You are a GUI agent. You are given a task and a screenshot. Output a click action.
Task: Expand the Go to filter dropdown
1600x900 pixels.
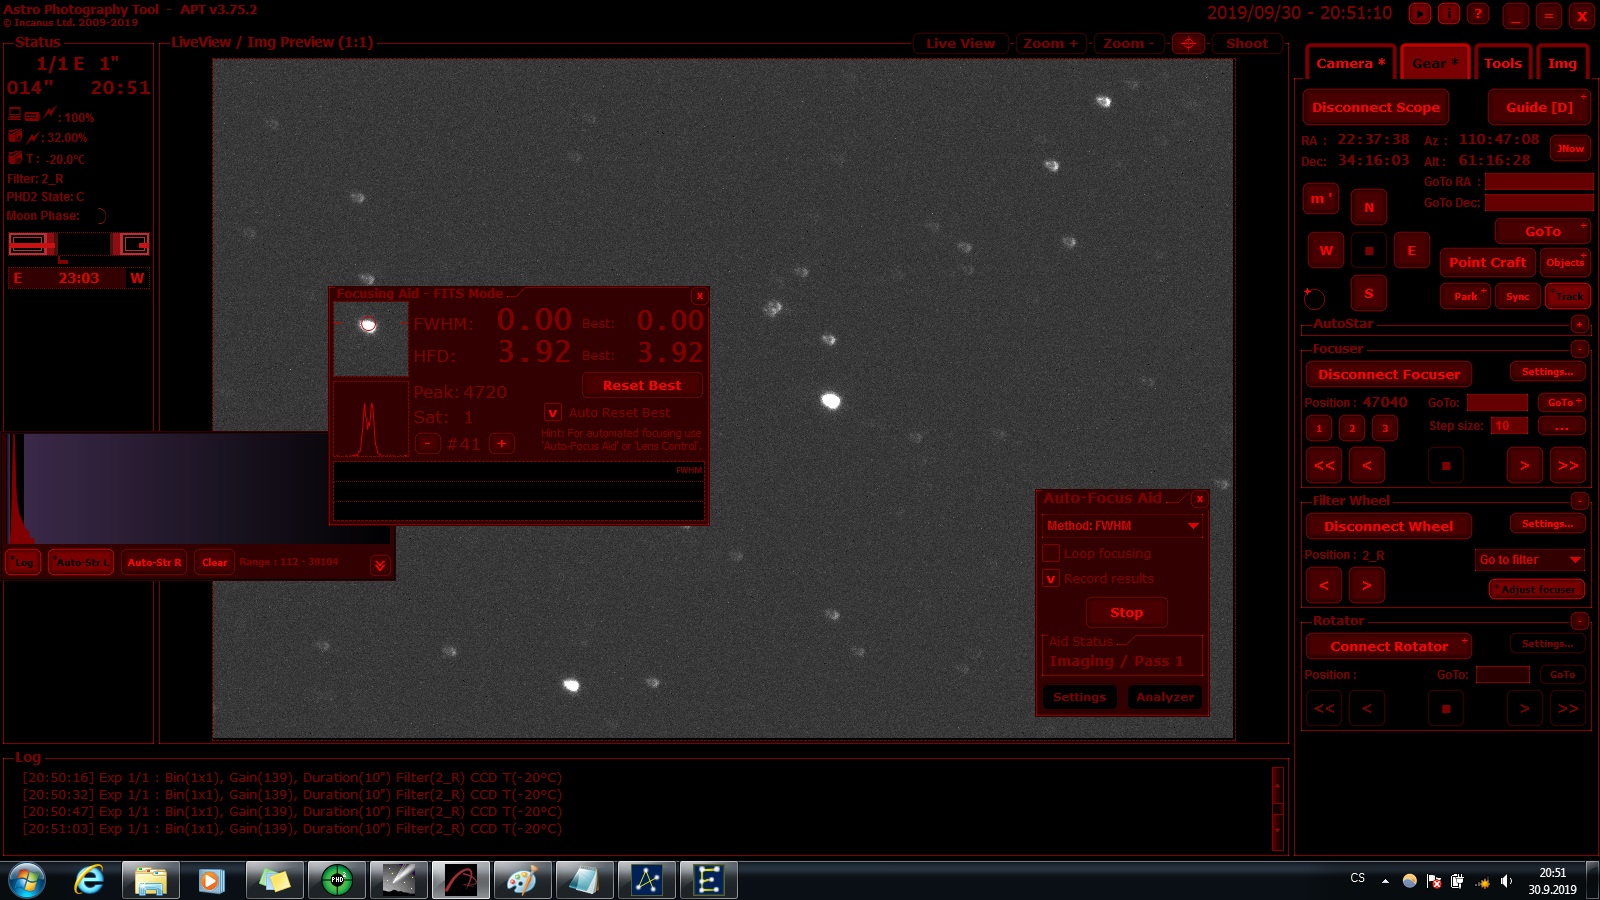pyautogui.click(x=1530, y=560)
